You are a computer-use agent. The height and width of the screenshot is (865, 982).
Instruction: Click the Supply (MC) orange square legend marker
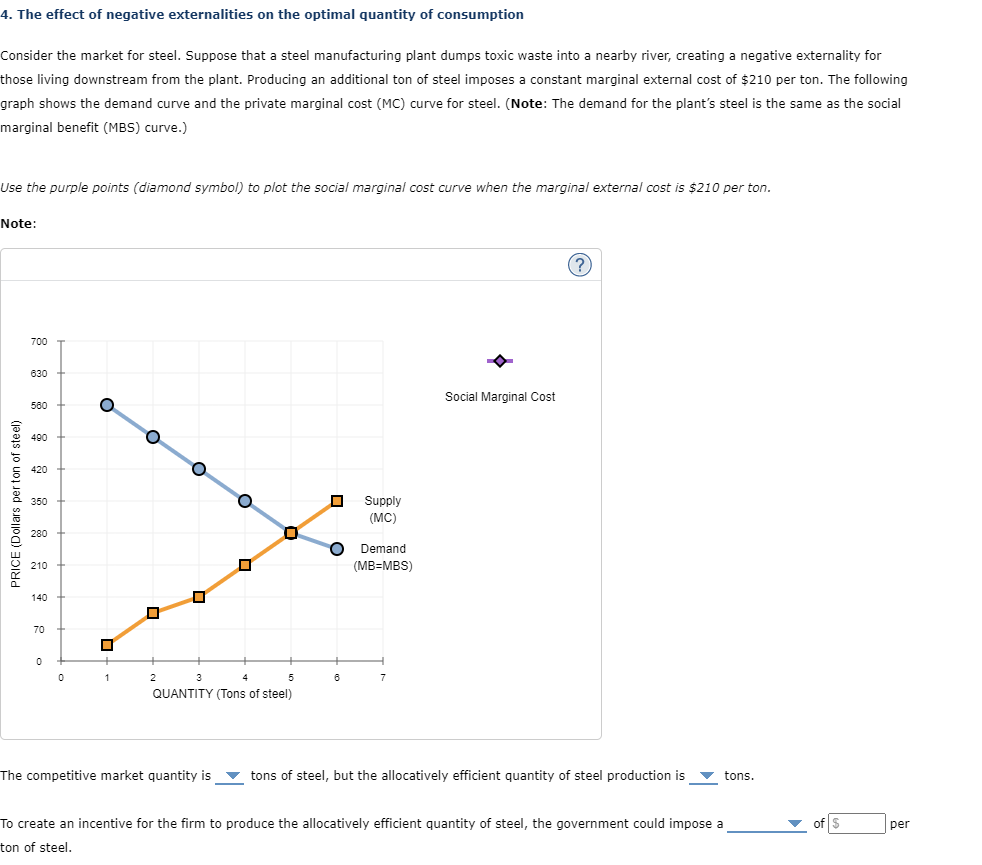tap(337, 500)
